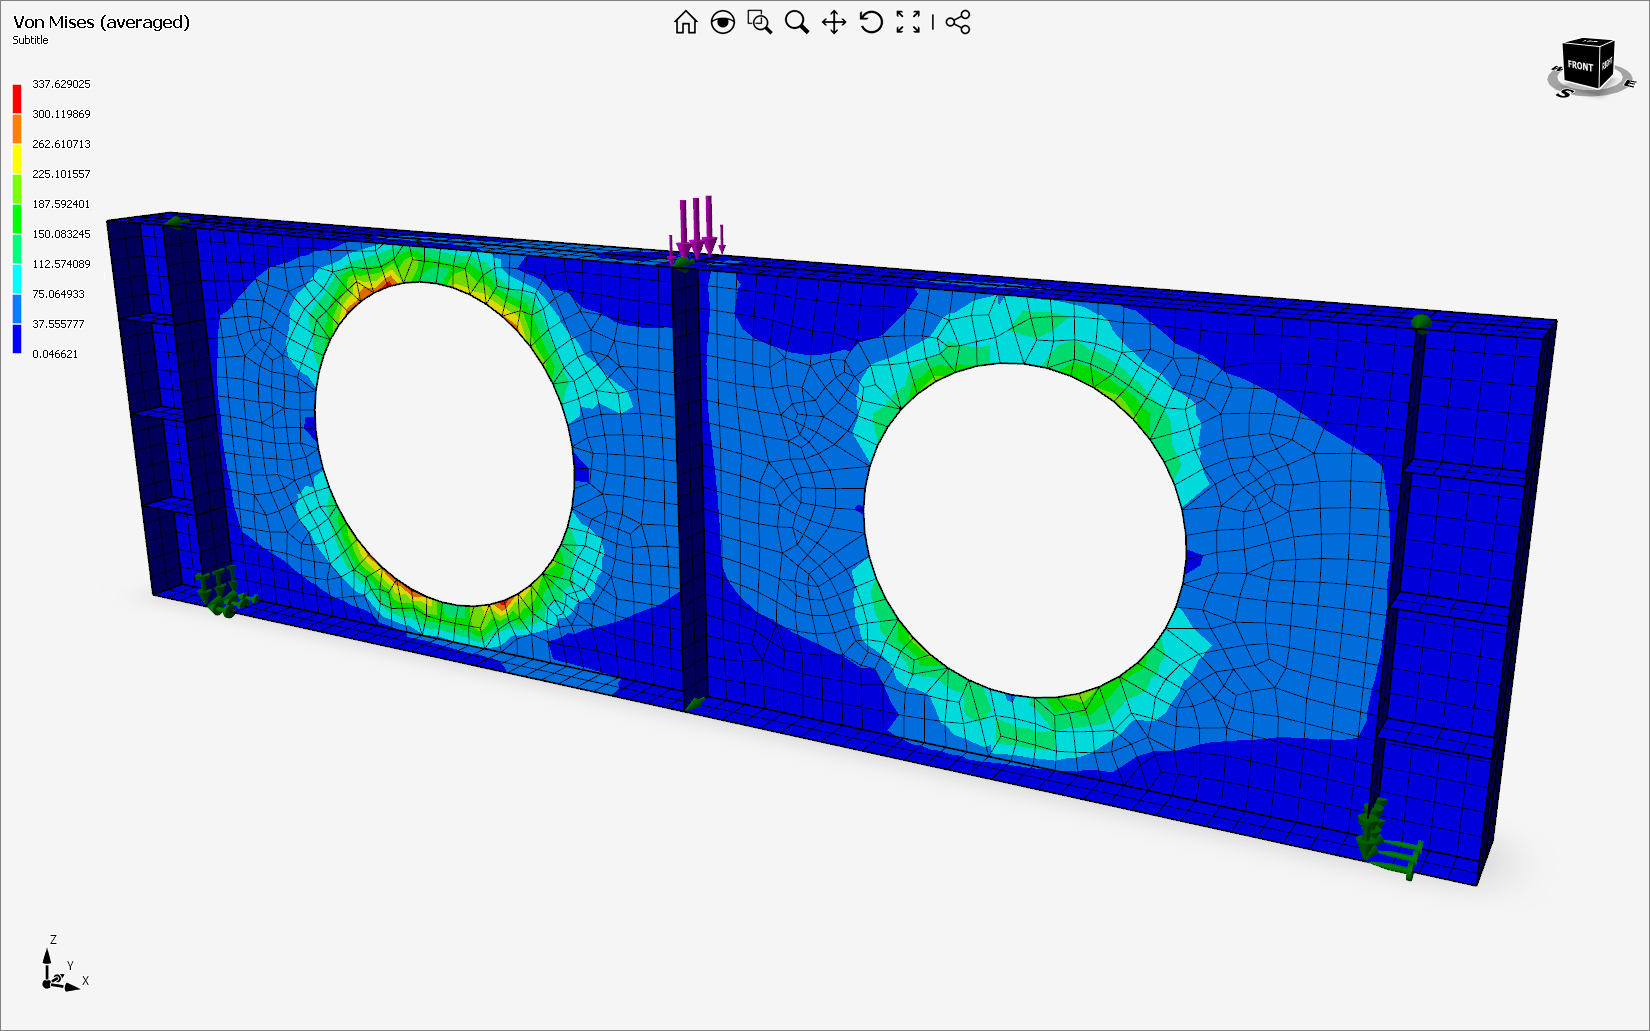This screenshot has width=1650, height=1031.
Task: Click the Subtitle text under the title
Action: [x=30, y=40]
